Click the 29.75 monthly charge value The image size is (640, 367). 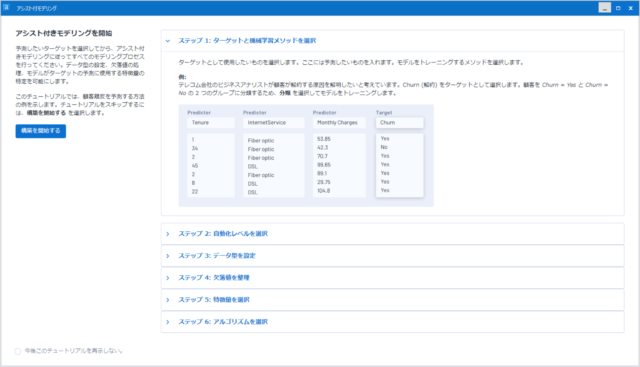[324, 182]
